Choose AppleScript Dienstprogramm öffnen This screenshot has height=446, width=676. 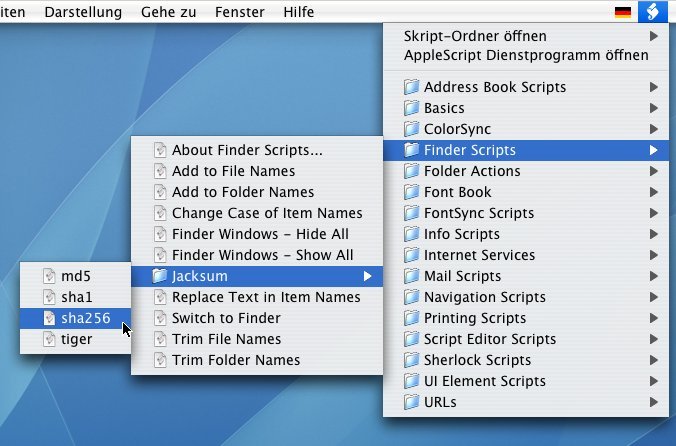(526, 55)
